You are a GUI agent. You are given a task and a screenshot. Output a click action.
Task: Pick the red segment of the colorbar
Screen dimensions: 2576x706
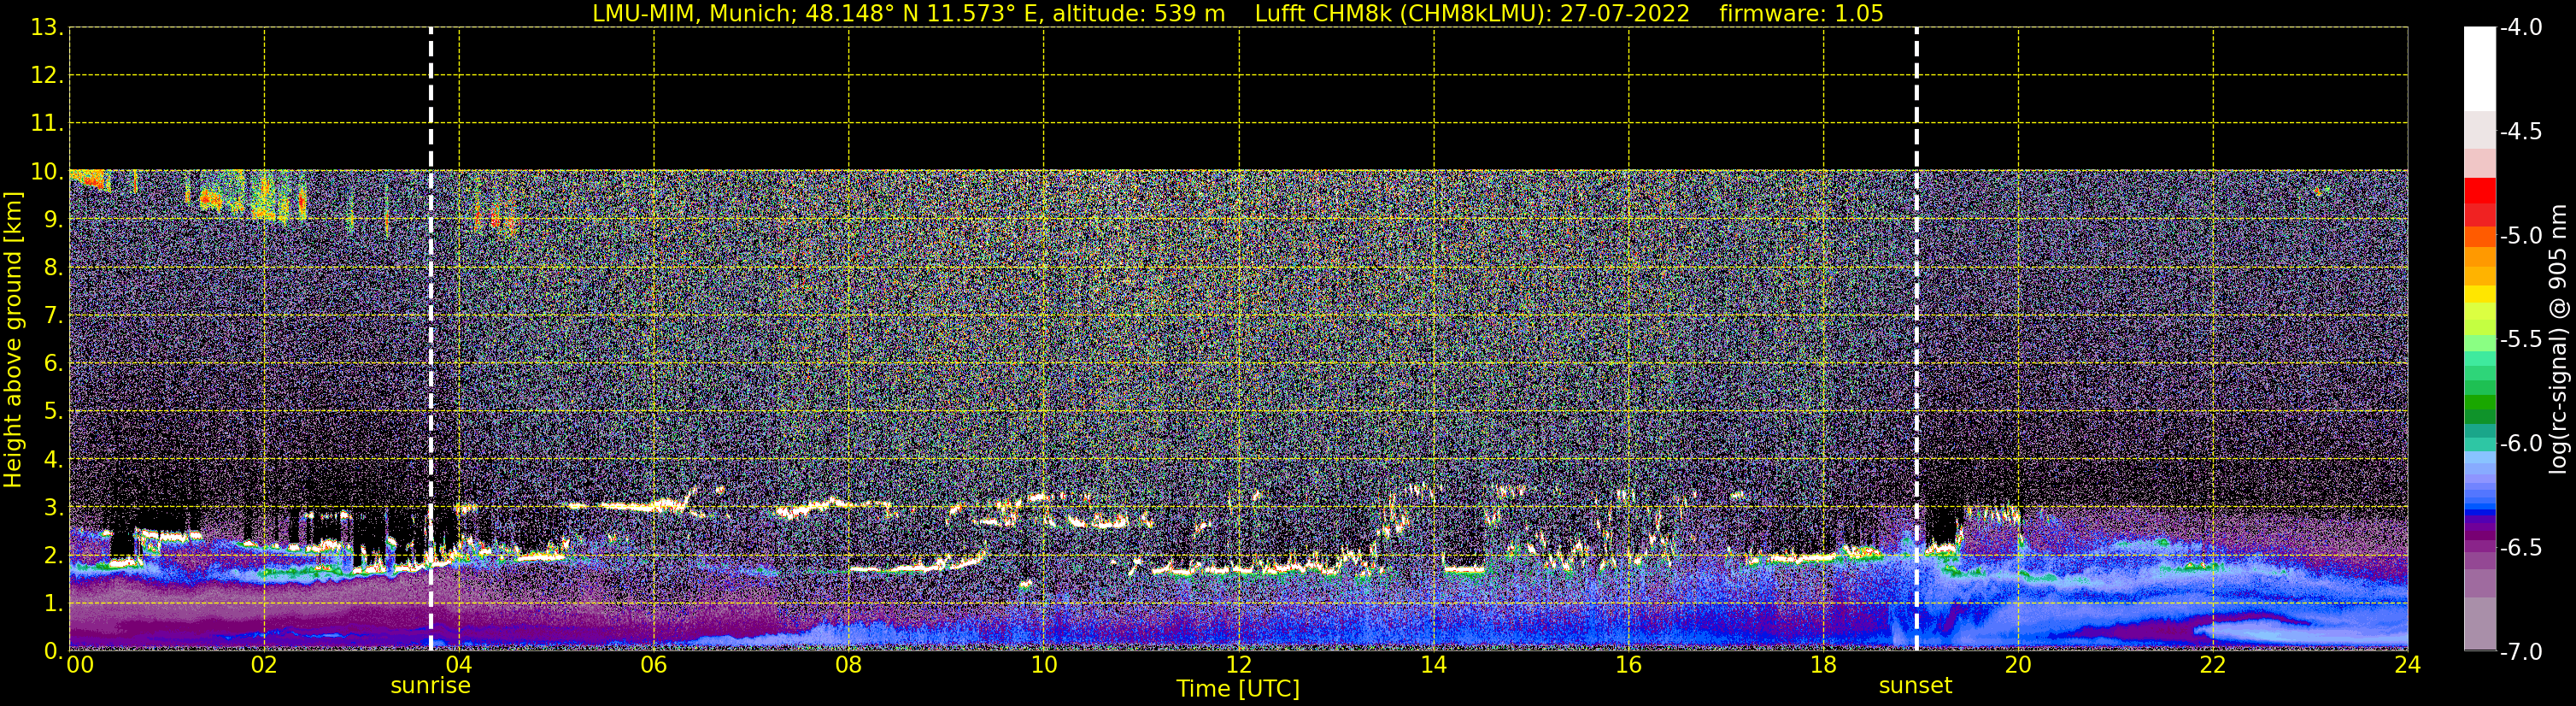point(2480,191)
